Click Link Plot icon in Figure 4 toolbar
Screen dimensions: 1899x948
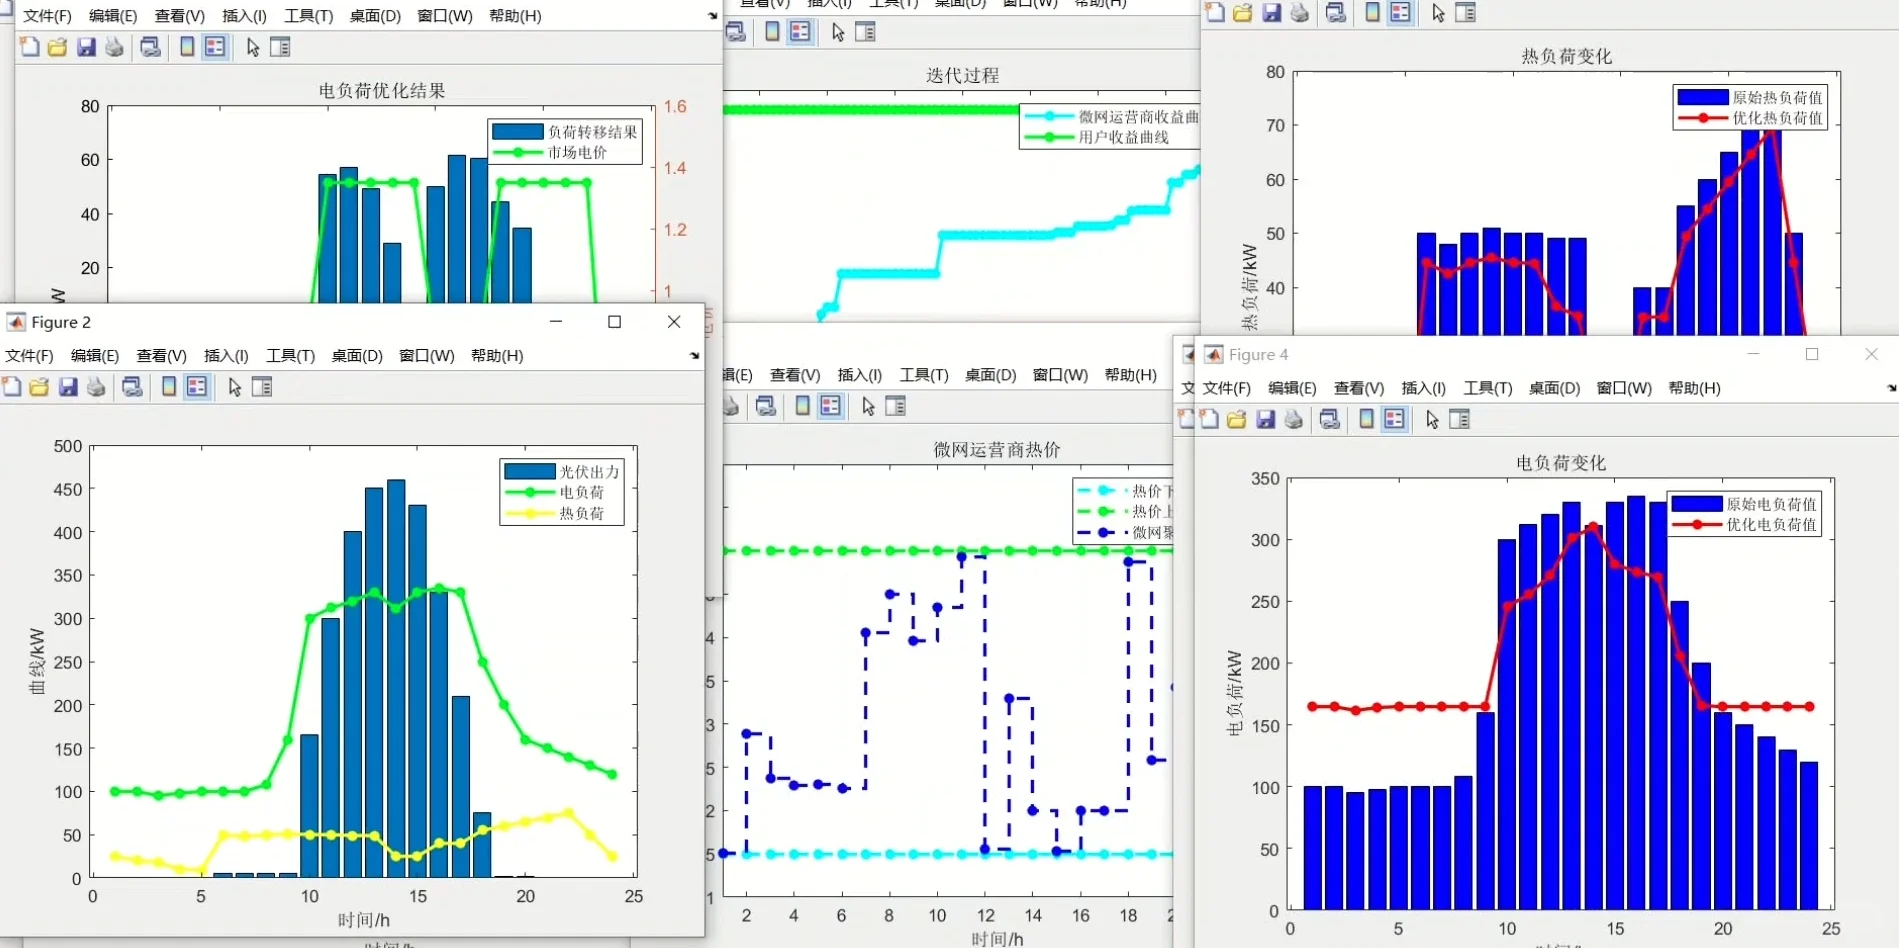[1330, 420]
